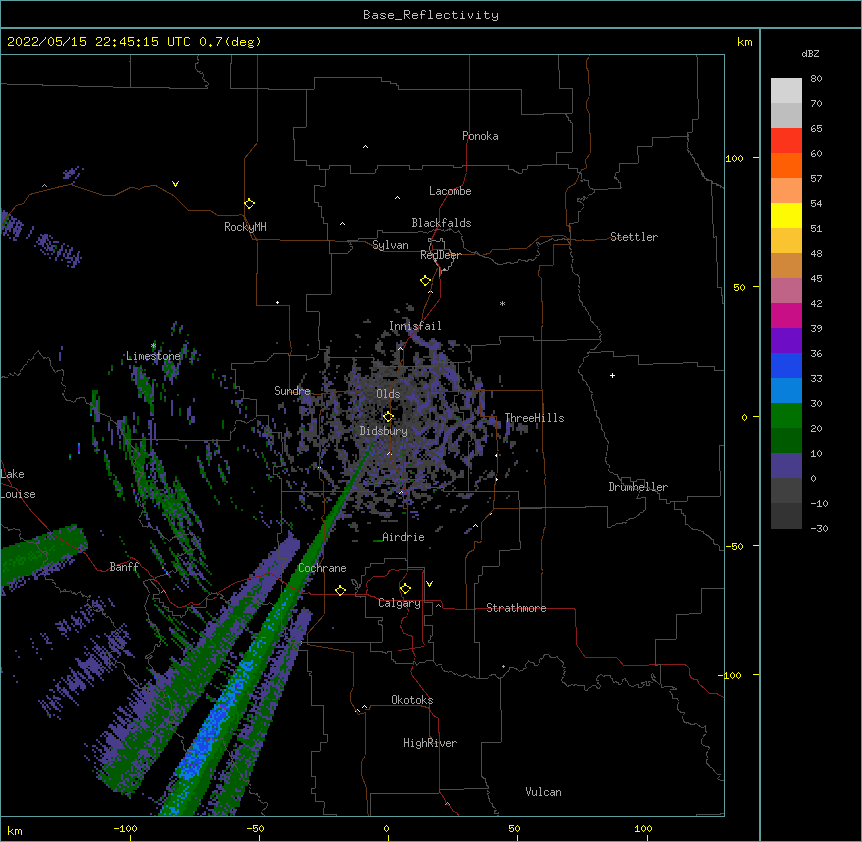Click the yellow diamond marker beside RockyMH
The image size is (862, 842).
click(x=249, y=203)
